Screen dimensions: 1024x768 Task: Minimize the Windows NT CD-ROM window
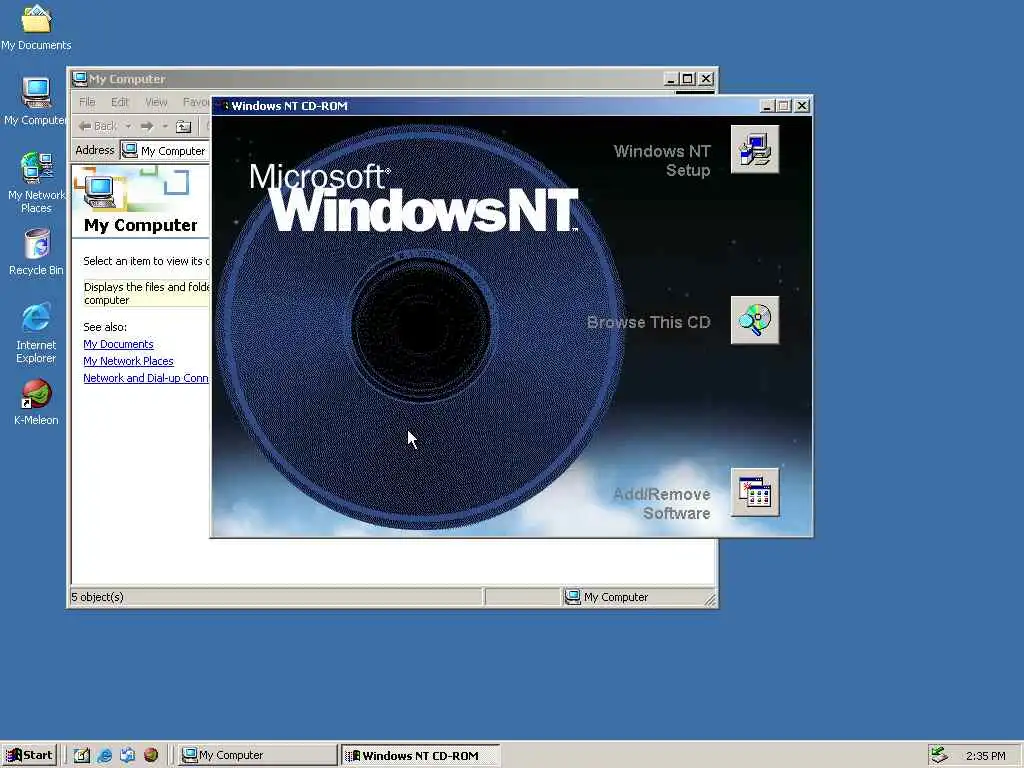(767, 106)
